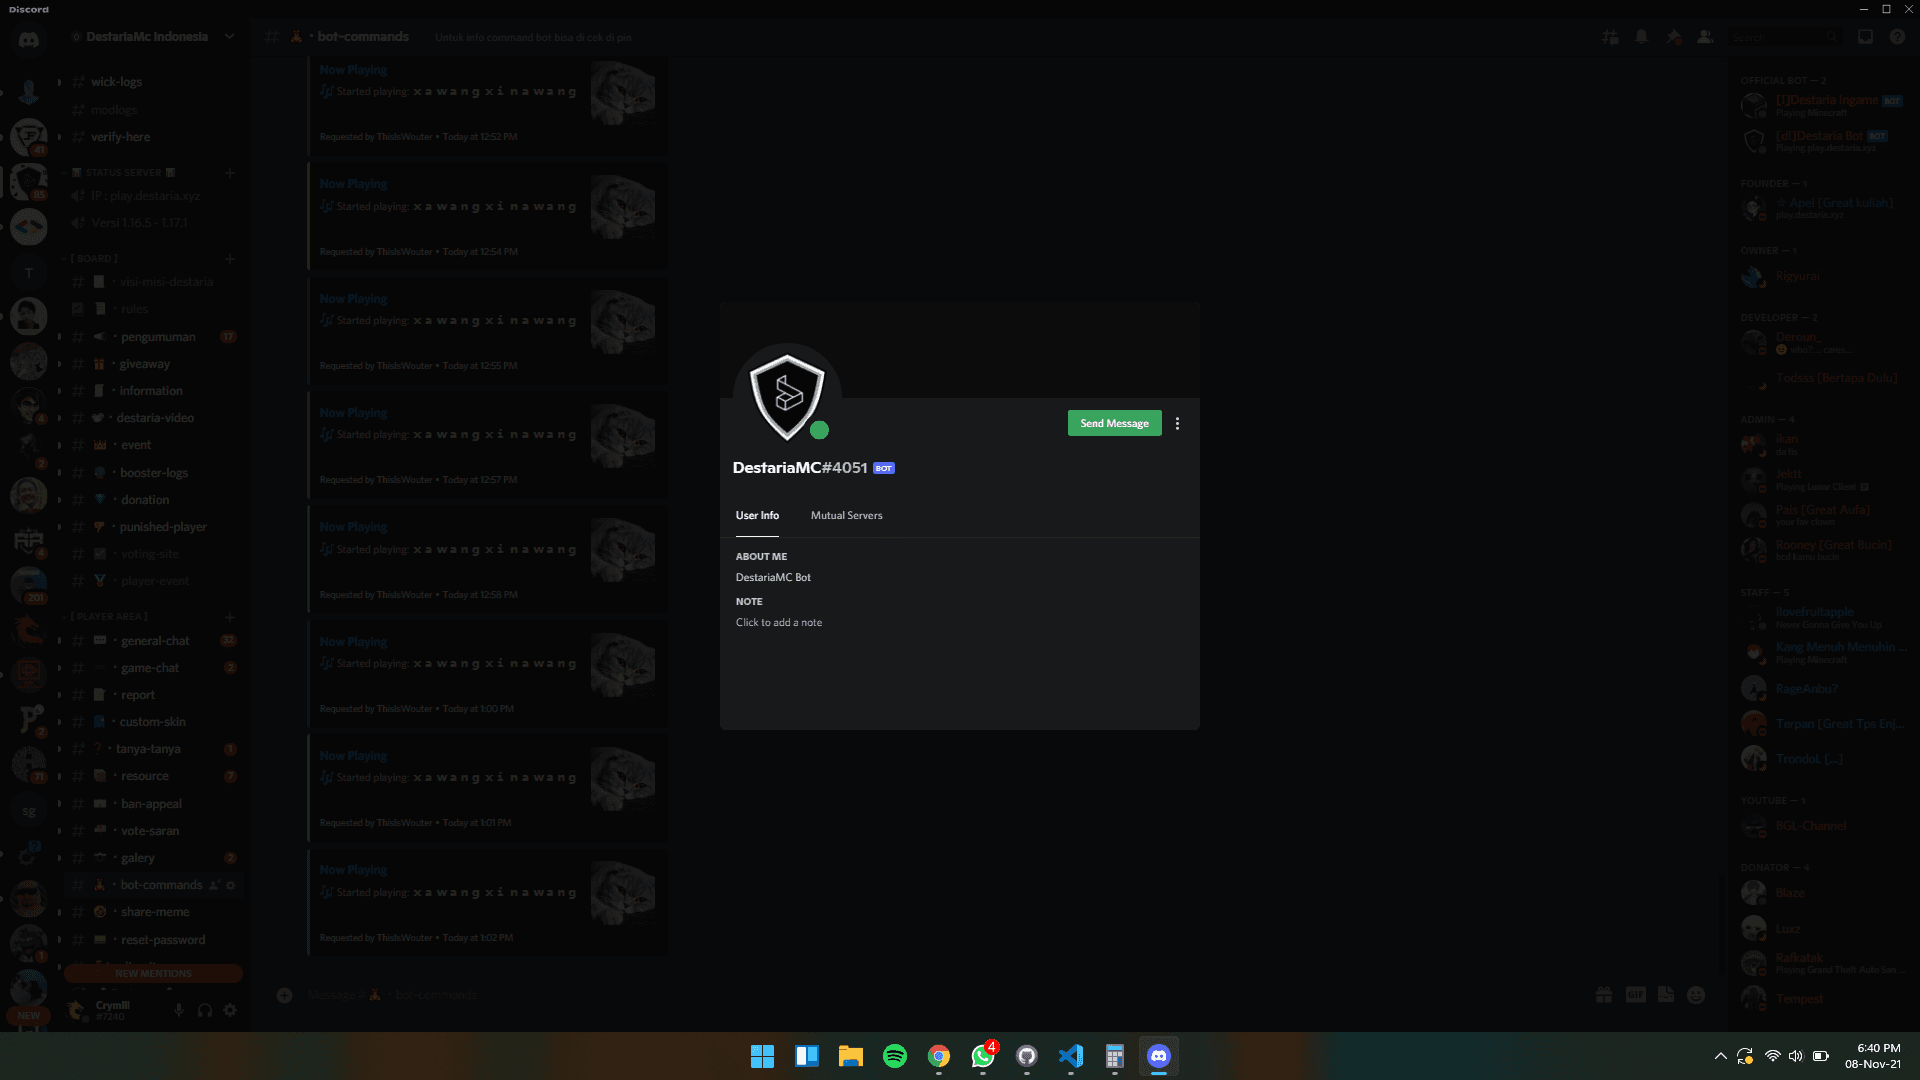Open the three-dot profile options menu
The height and width of the screenshot is (1080, 1920).
1177,424
